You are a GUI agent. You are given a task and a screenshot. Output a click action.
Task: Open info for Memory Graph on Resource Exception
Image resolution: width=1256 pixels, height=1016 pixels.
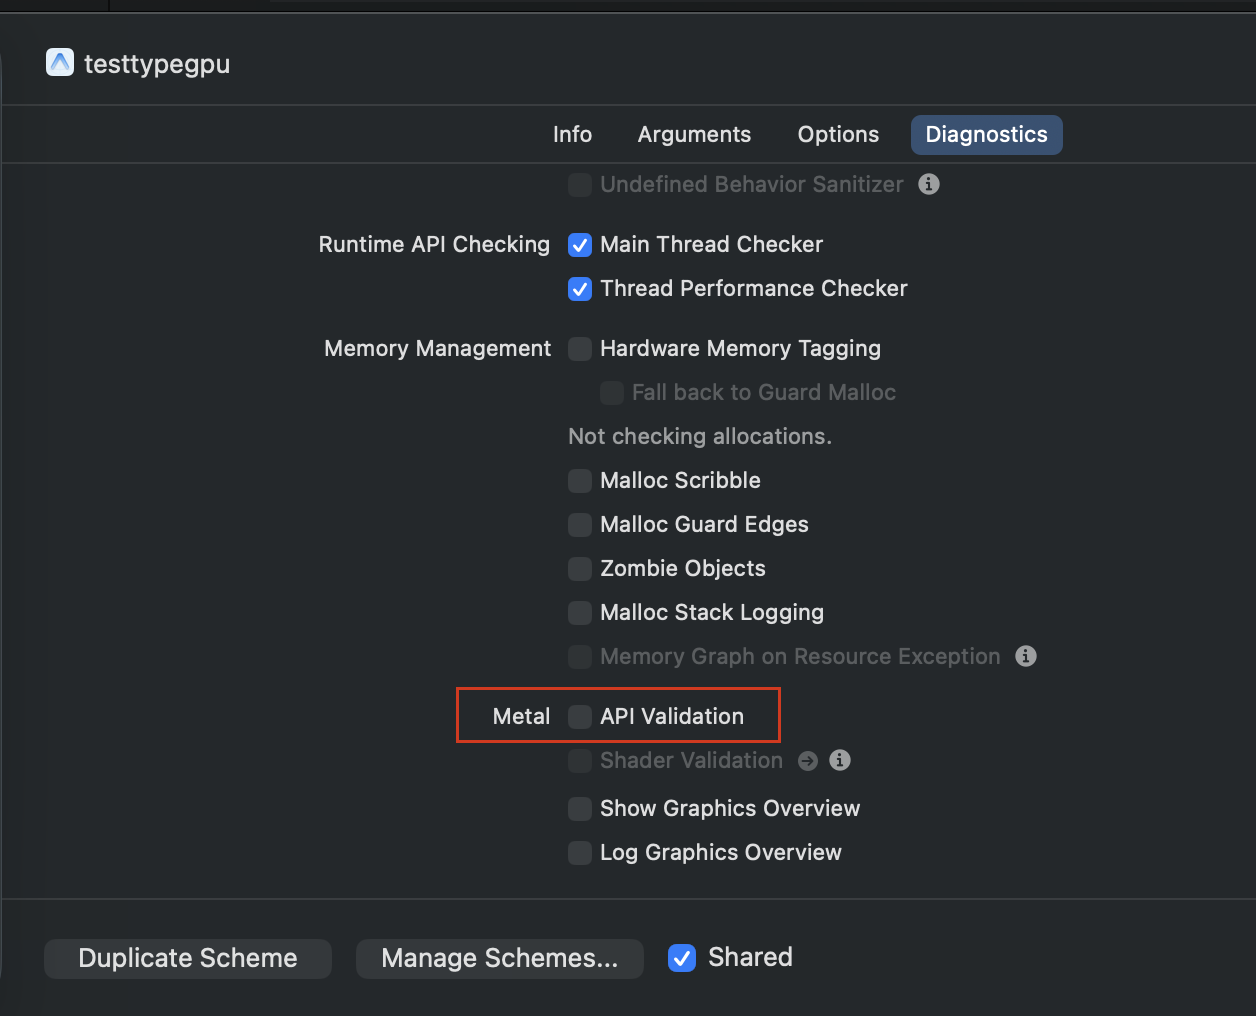coord(1026,656)
